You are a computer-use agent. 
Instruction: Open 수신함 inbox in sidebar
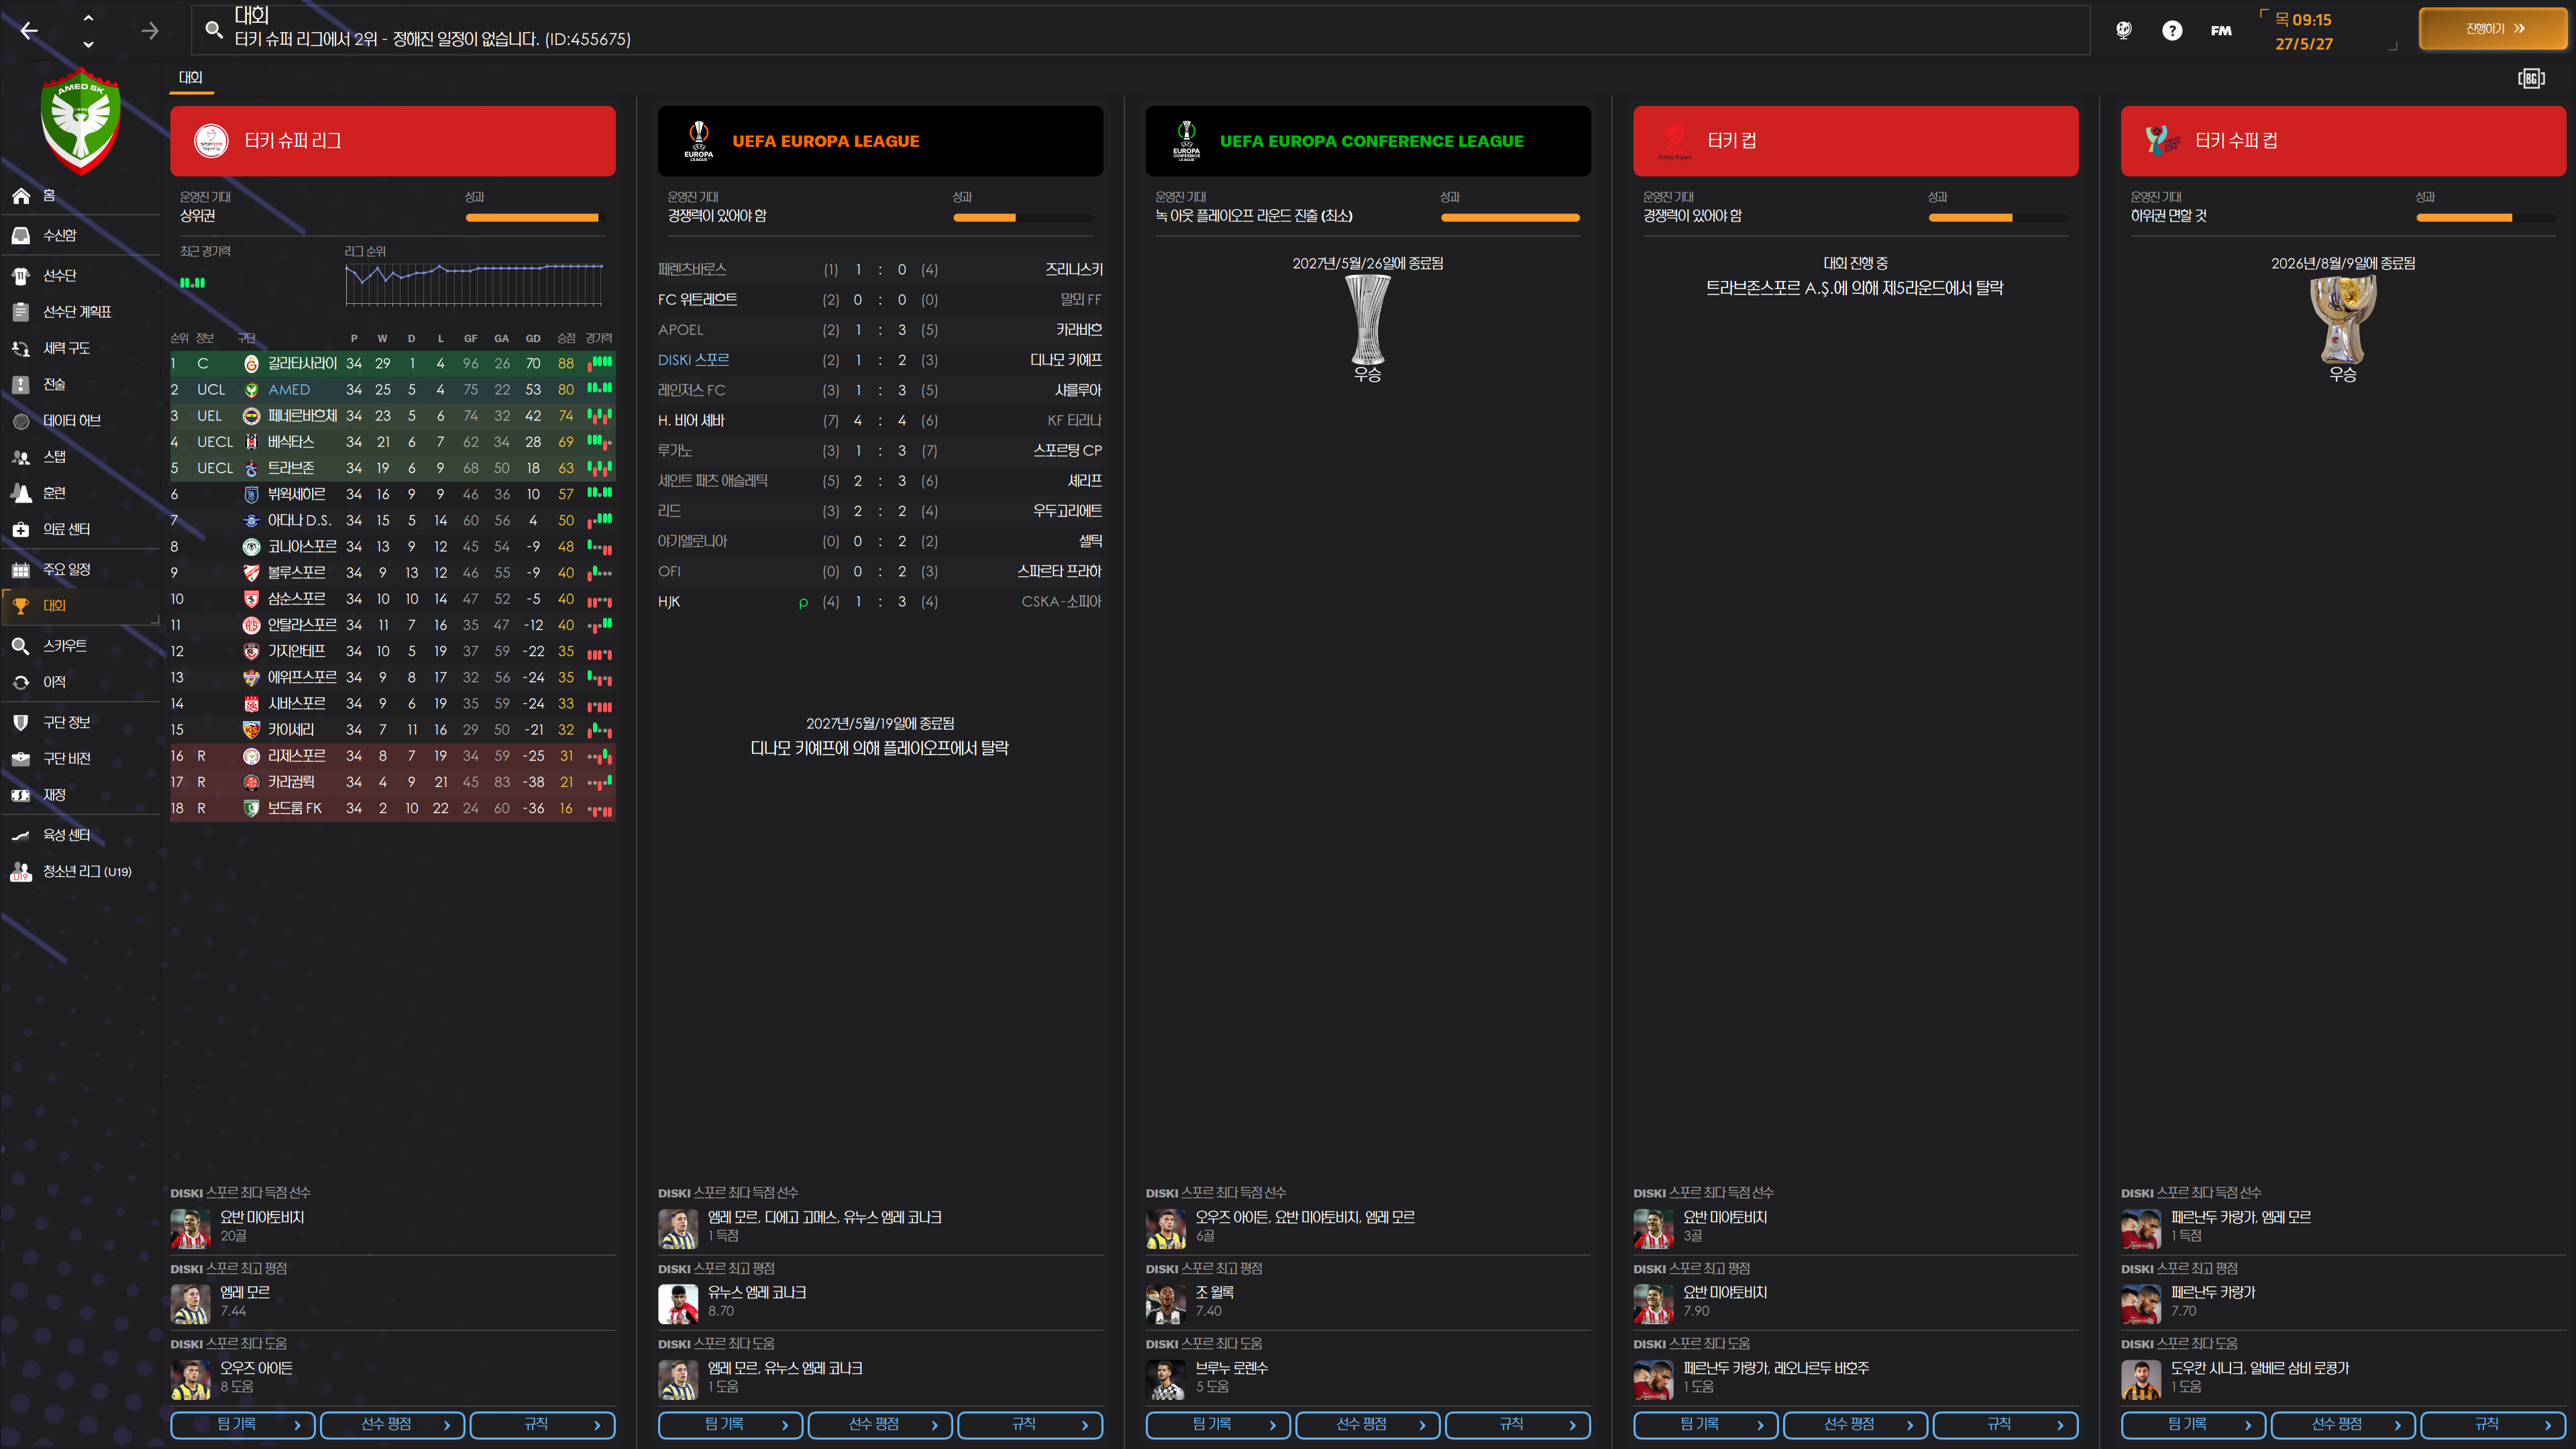(x=59, y=235)
